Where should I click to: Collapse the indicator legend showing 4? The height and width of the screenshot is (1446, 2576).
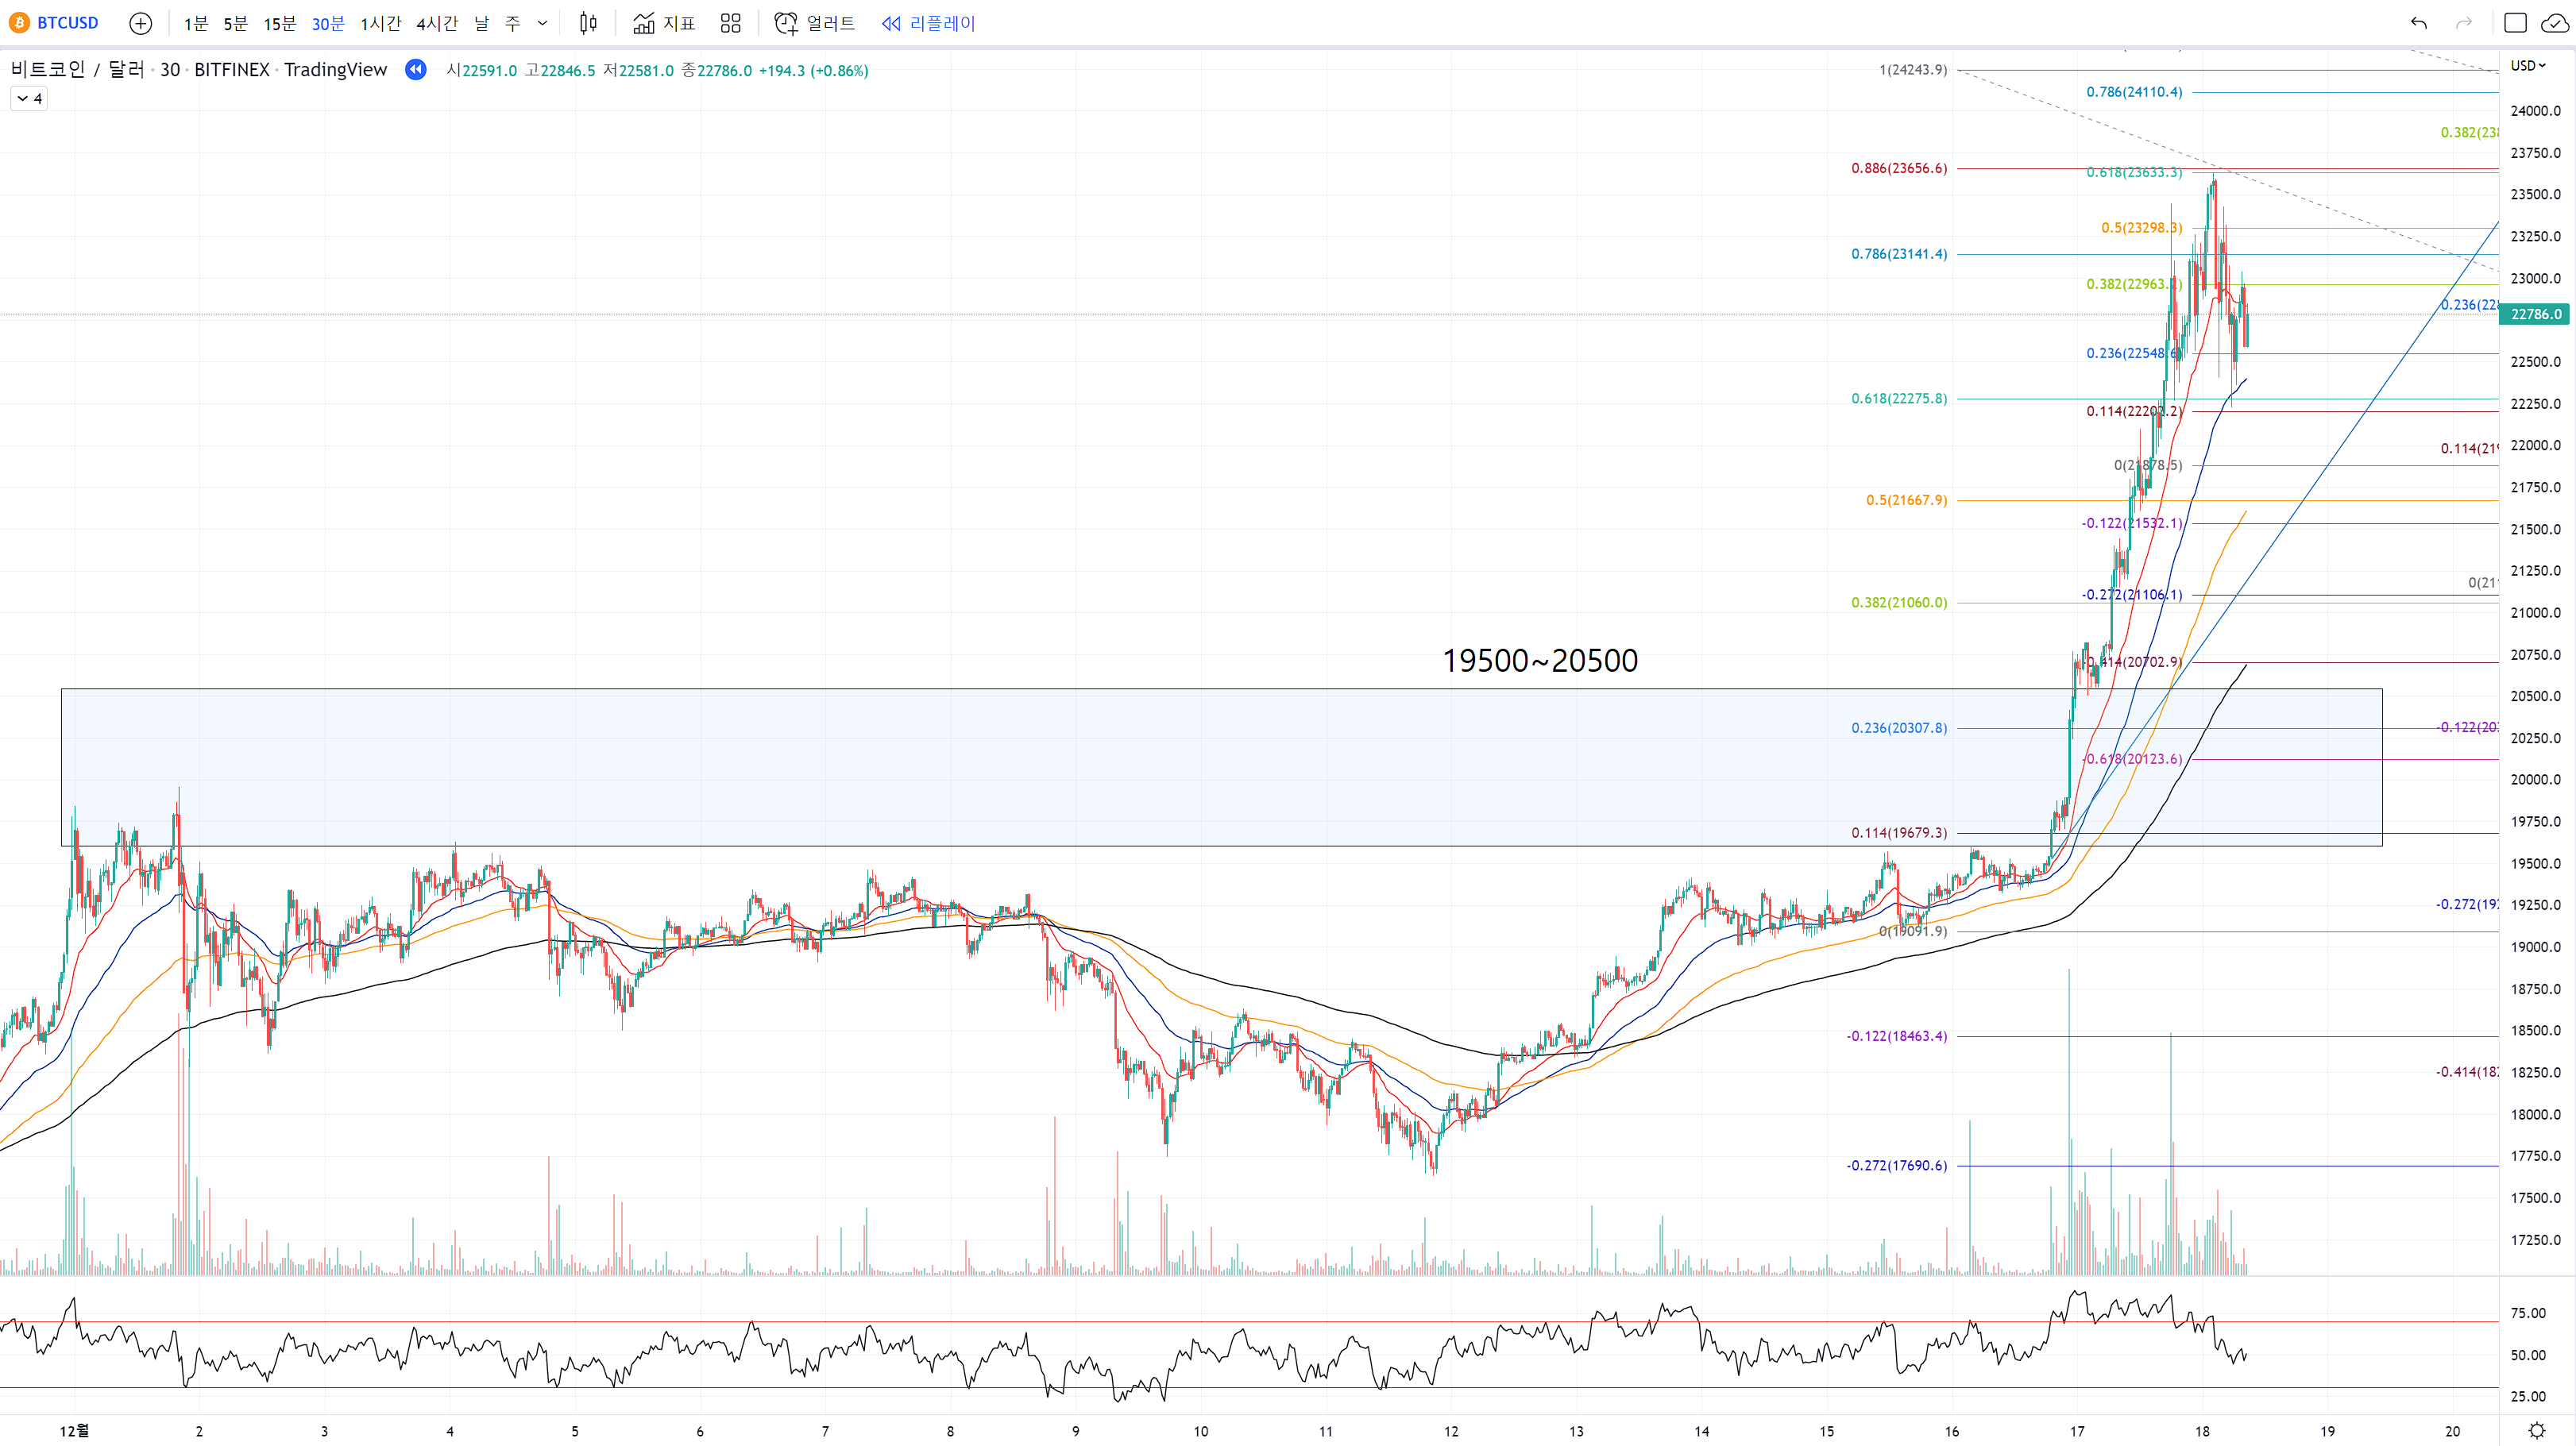[29, 98]
